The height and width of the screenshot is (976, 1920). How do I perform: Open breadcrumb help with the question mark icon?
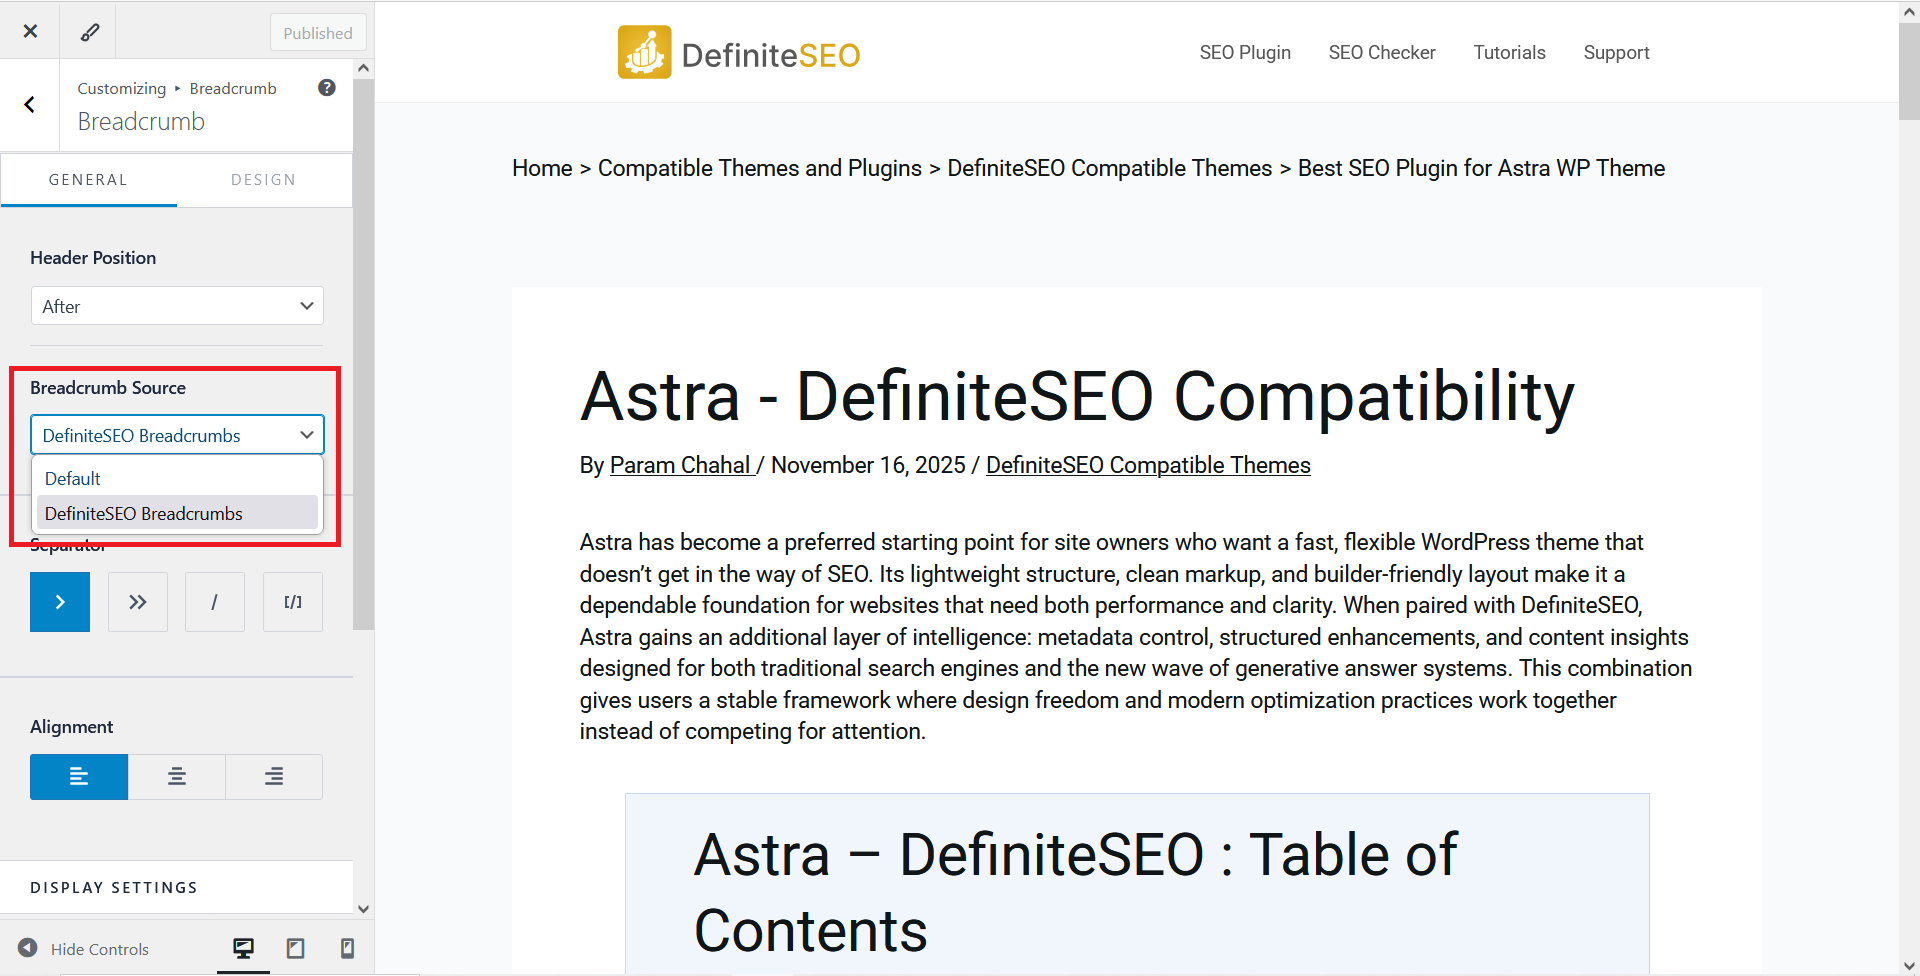coord(326,87)
